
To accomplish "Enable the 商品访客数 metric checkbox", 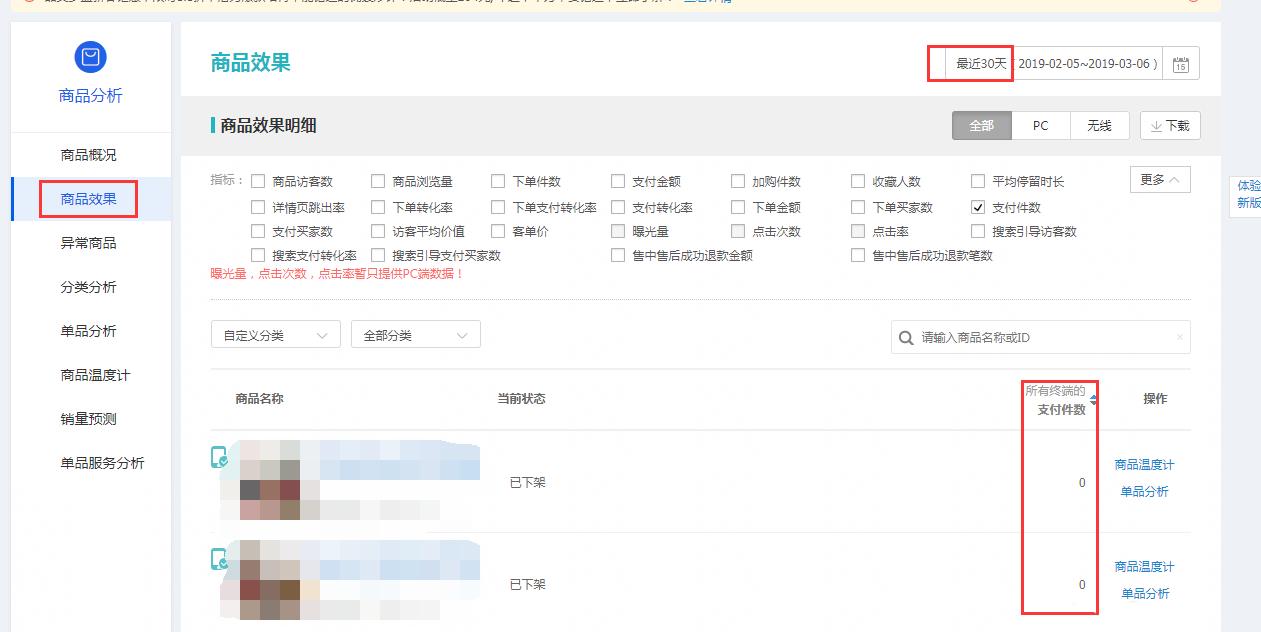I will (258, 181).
